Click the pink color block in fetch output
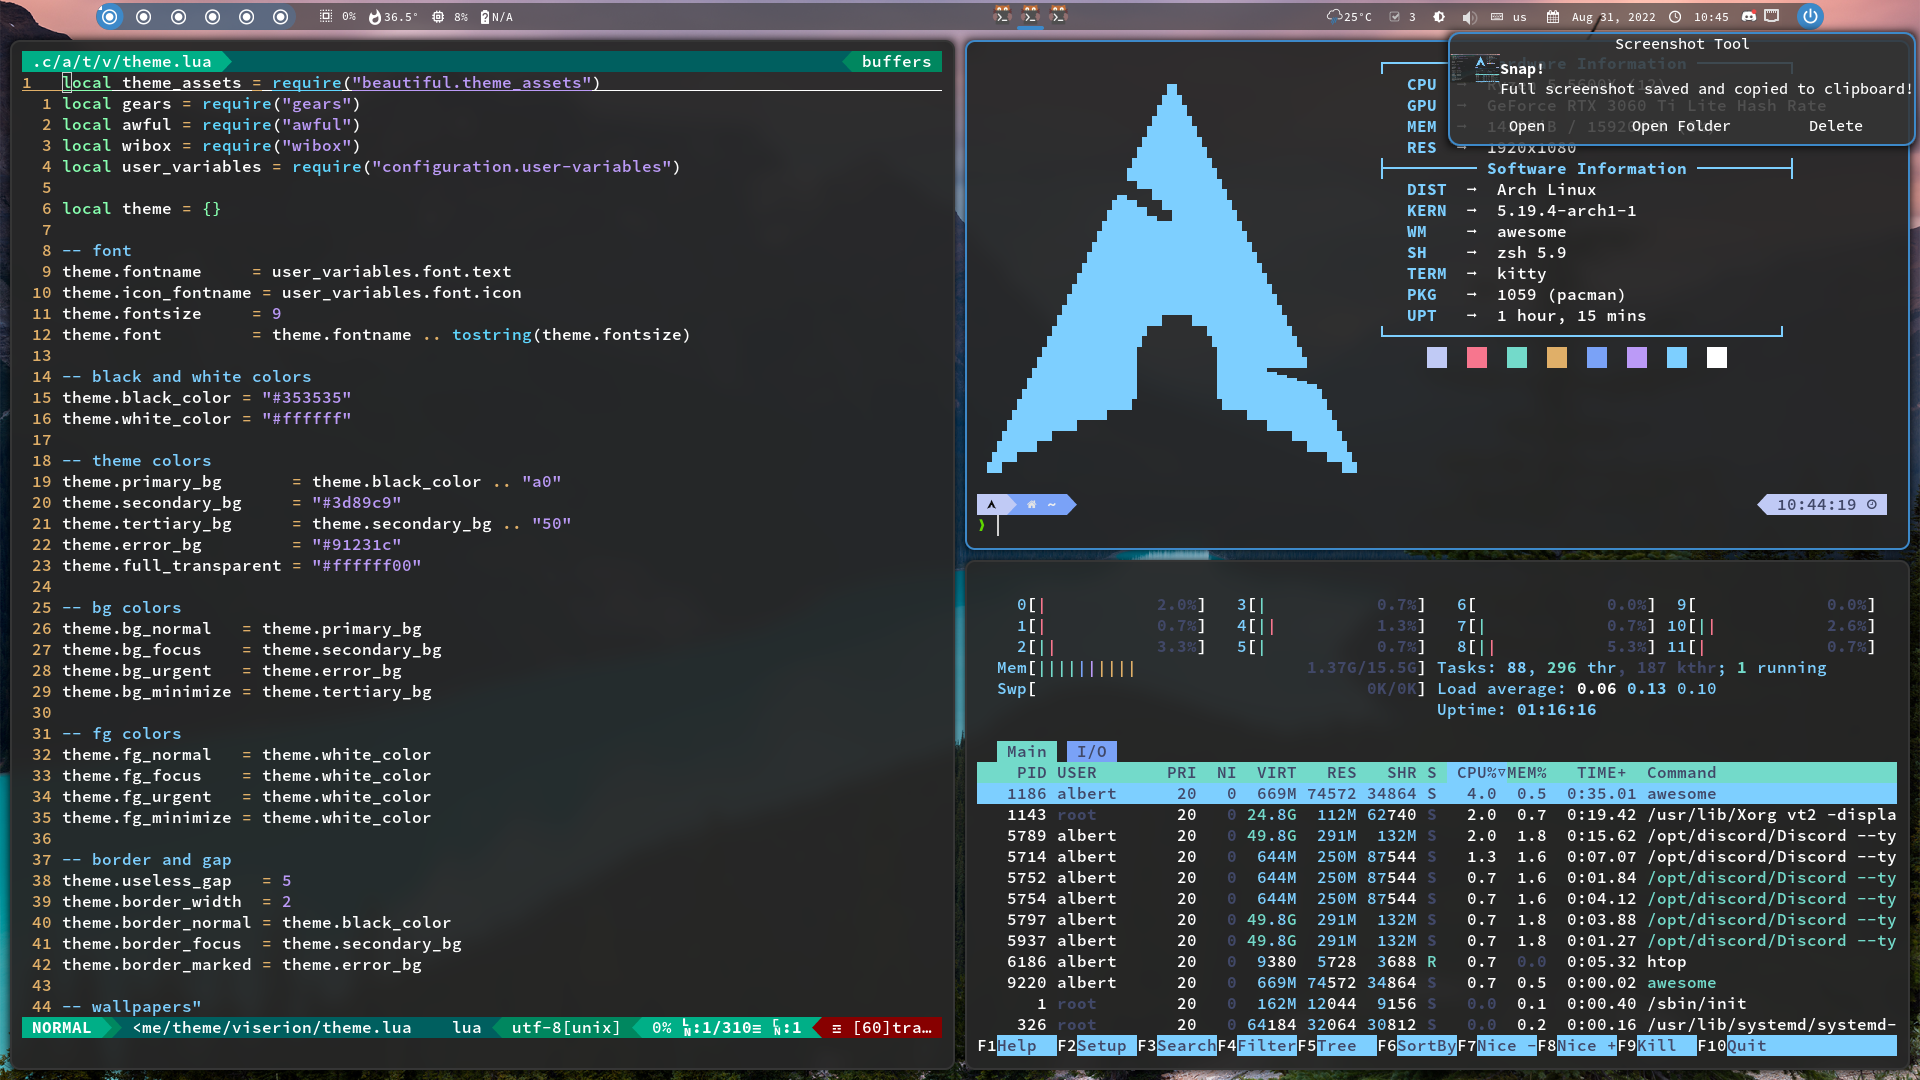Viewport: 1920px width, 1080px height. pos(1476,357)
